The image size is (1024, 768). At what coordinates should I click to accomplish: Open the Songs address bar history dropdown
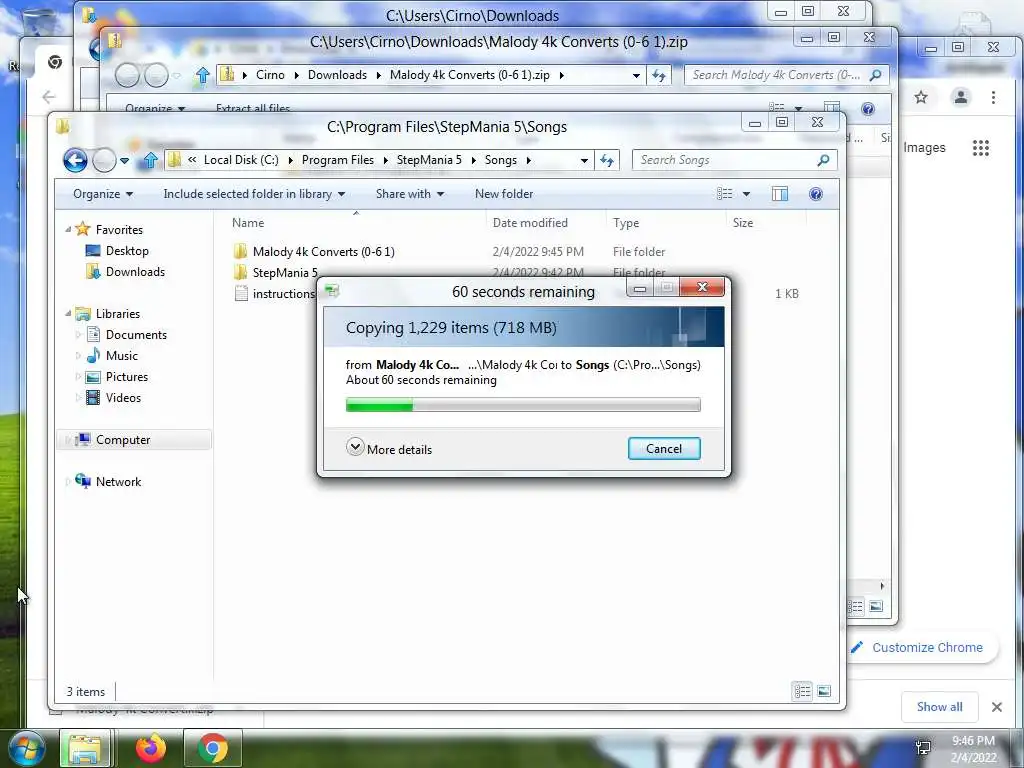[x=584, y=161]
